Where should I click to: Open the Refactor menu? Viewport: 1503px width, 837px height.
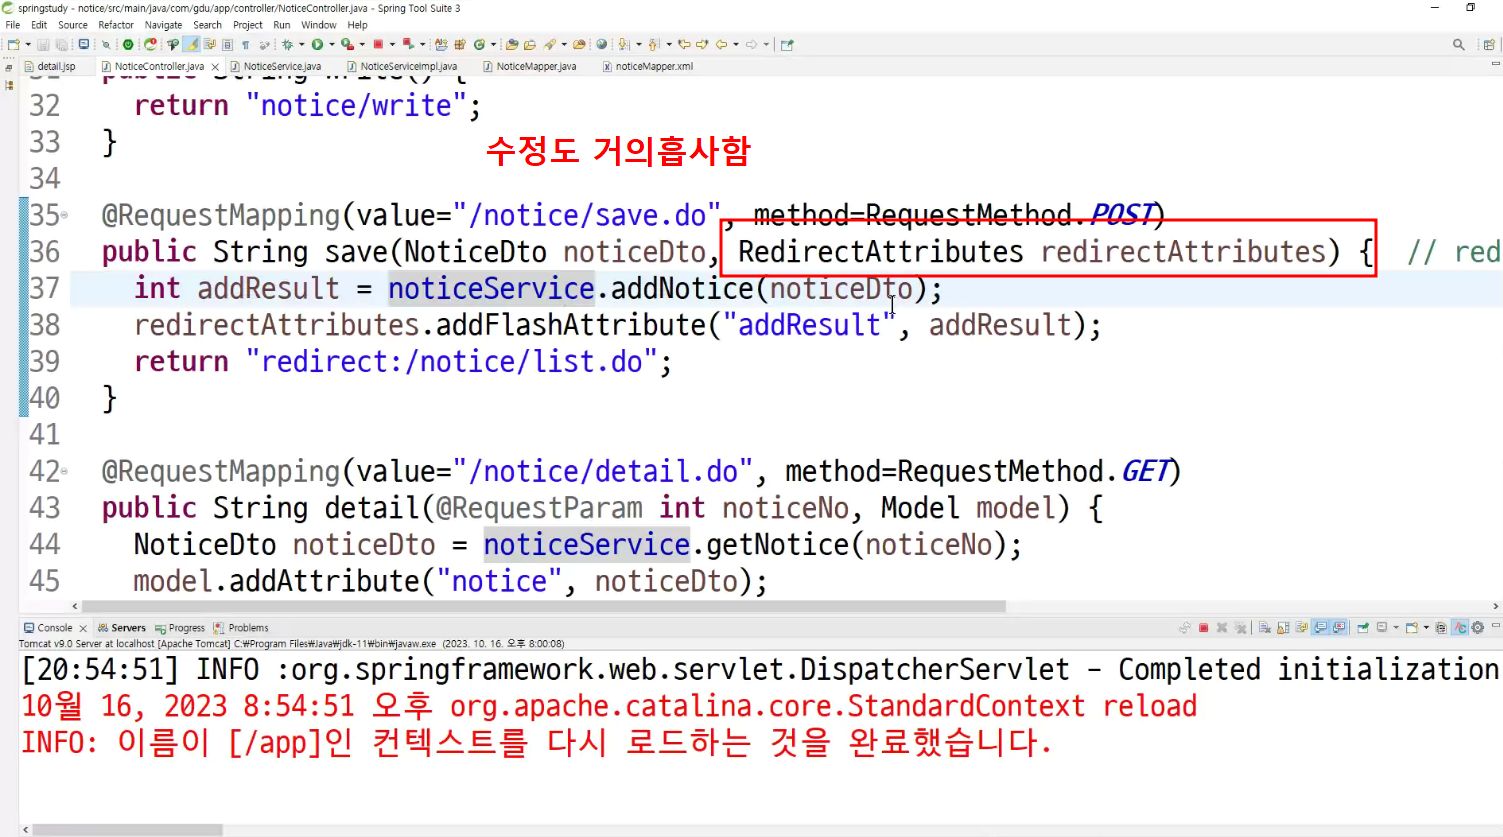click(116, 25)
